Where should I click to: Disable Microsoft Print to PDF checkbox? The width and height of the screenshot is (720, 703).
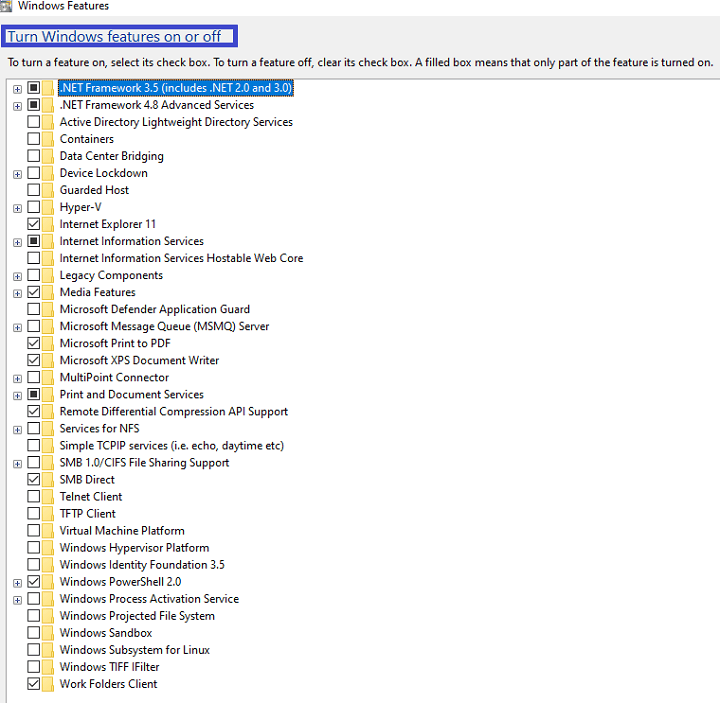coord(34,343)
